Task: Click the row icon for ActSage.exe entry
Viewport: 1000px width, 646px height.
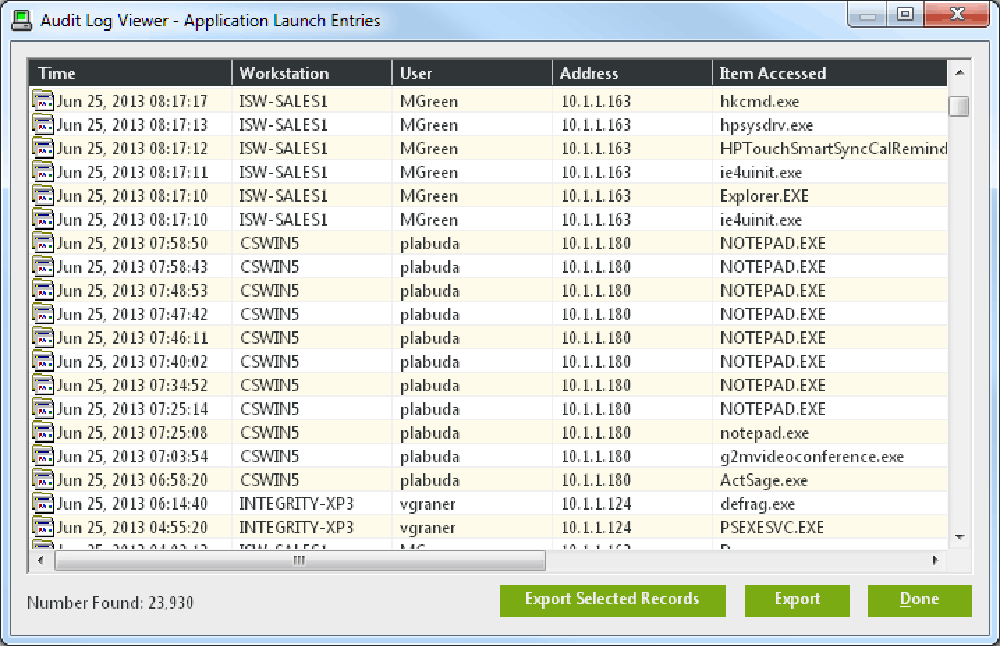Action: [43, 480]
